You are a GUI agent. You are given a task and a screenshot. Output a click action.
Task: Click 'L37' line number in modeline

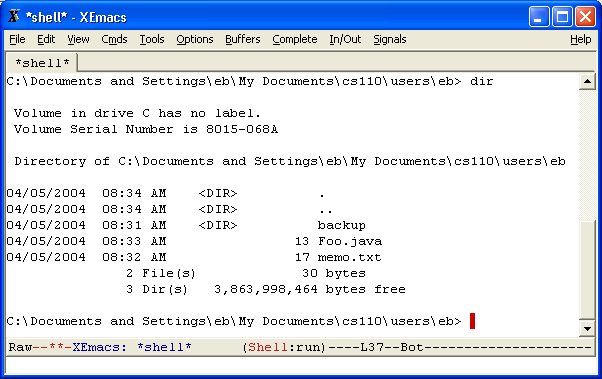pos(372,347)
